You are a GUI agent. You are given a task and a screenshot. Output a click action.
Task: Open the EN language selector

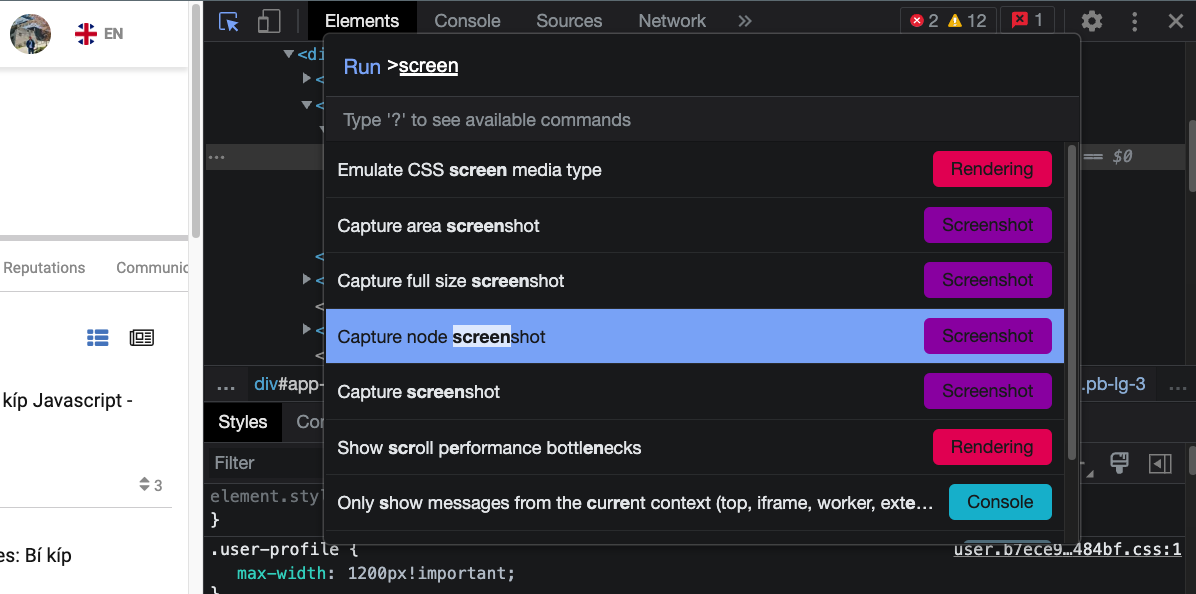[99, 32]
